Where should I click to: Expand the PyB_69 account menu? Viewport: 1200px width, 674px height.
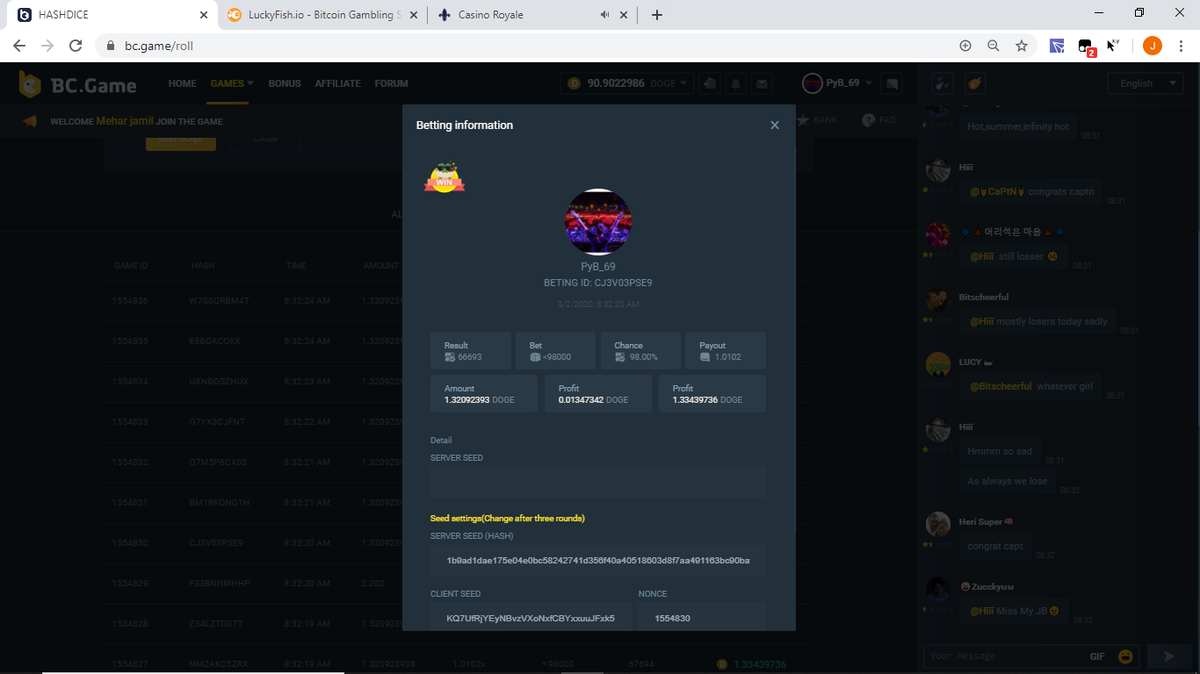(x=869, y=83)
